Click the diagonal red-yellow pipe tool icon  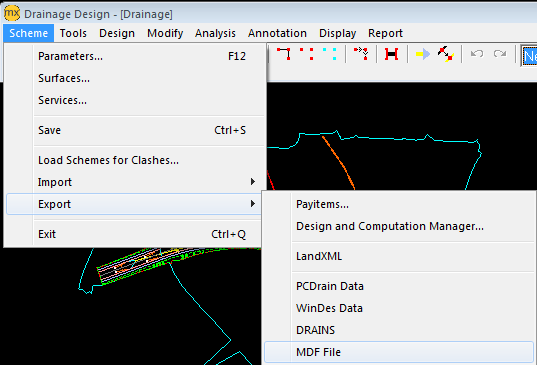click(446, 54)
